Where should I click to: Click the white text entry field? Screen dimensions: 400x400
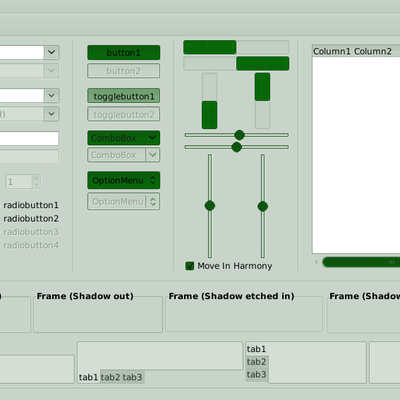(x=29, y=138)
